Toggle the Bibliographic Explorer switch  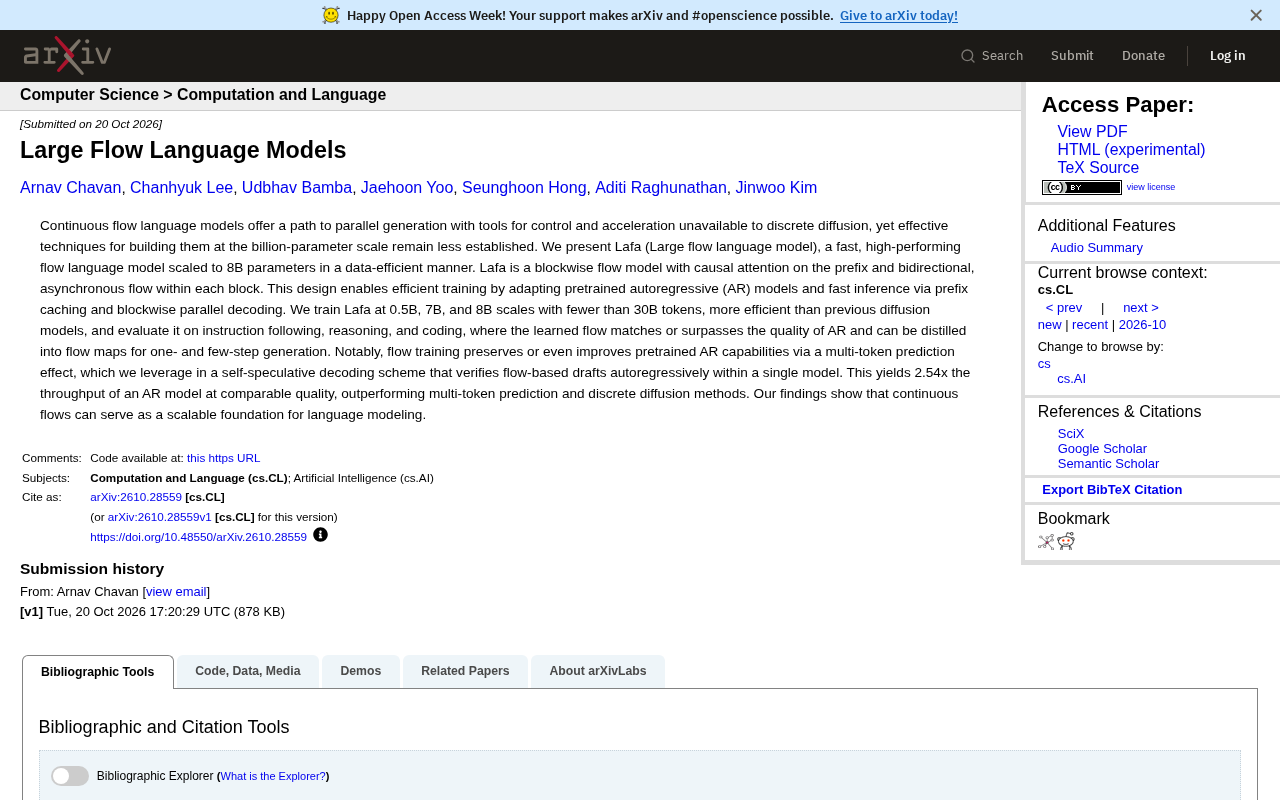70,776
